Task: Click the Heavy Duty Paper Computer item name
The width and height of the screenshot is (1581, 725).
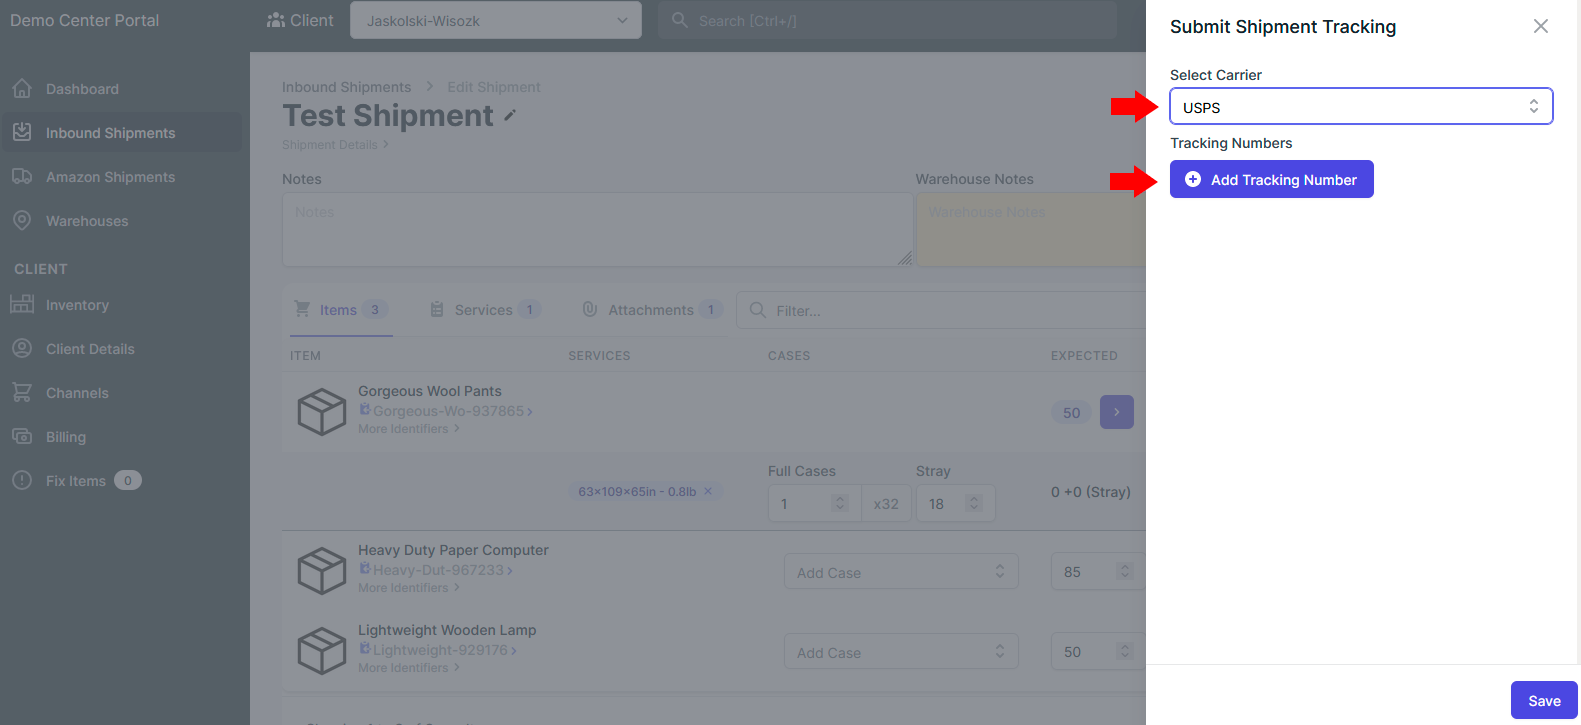Action: coord(453,550)
